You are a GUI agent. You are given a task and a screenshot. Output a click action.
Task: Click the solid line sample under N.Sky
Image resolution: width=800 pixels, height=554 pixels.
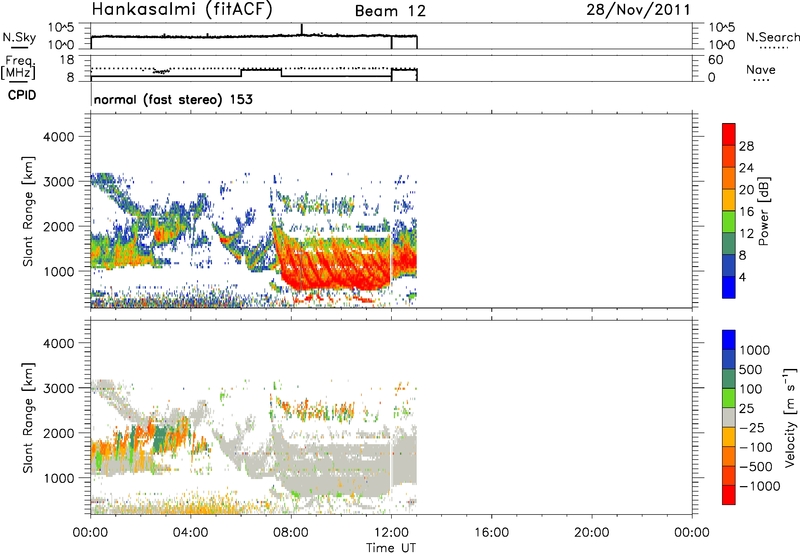pos(19,48)
